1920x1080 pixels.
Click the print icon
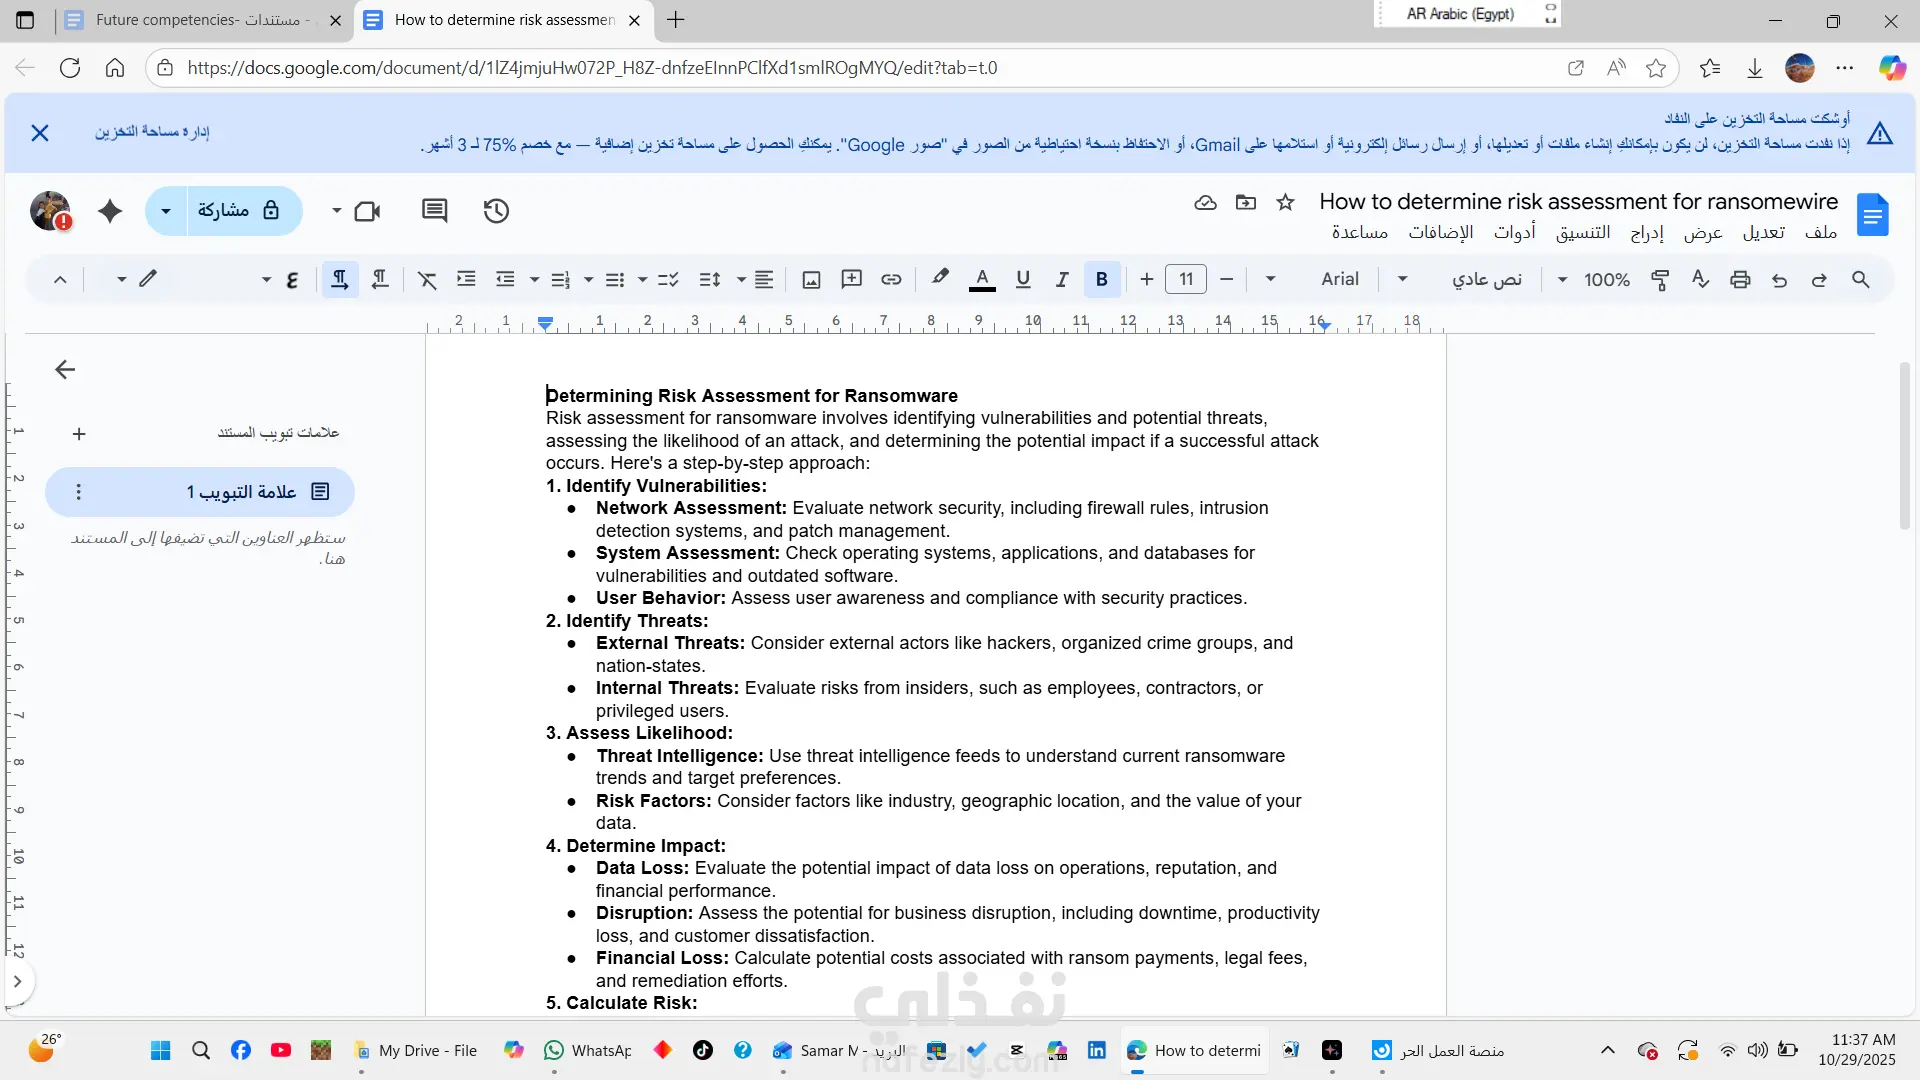1740,280
